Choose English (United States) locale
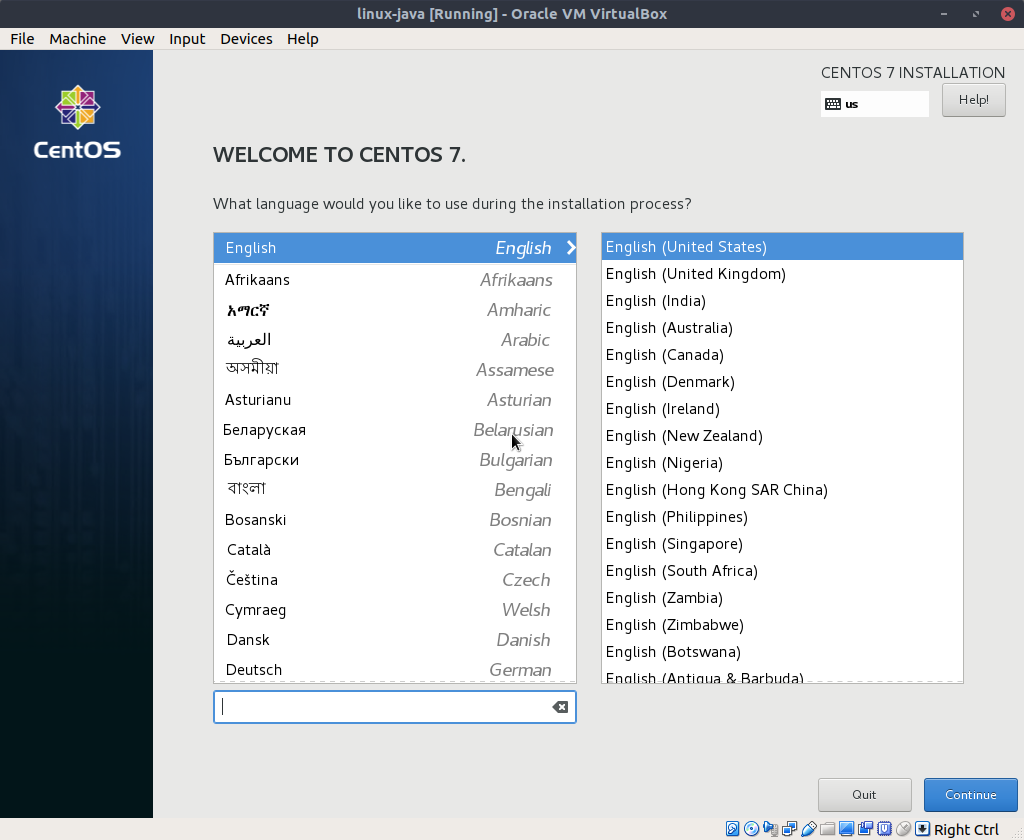This screenshot has width=1024, height=840. tap(782, 247)
